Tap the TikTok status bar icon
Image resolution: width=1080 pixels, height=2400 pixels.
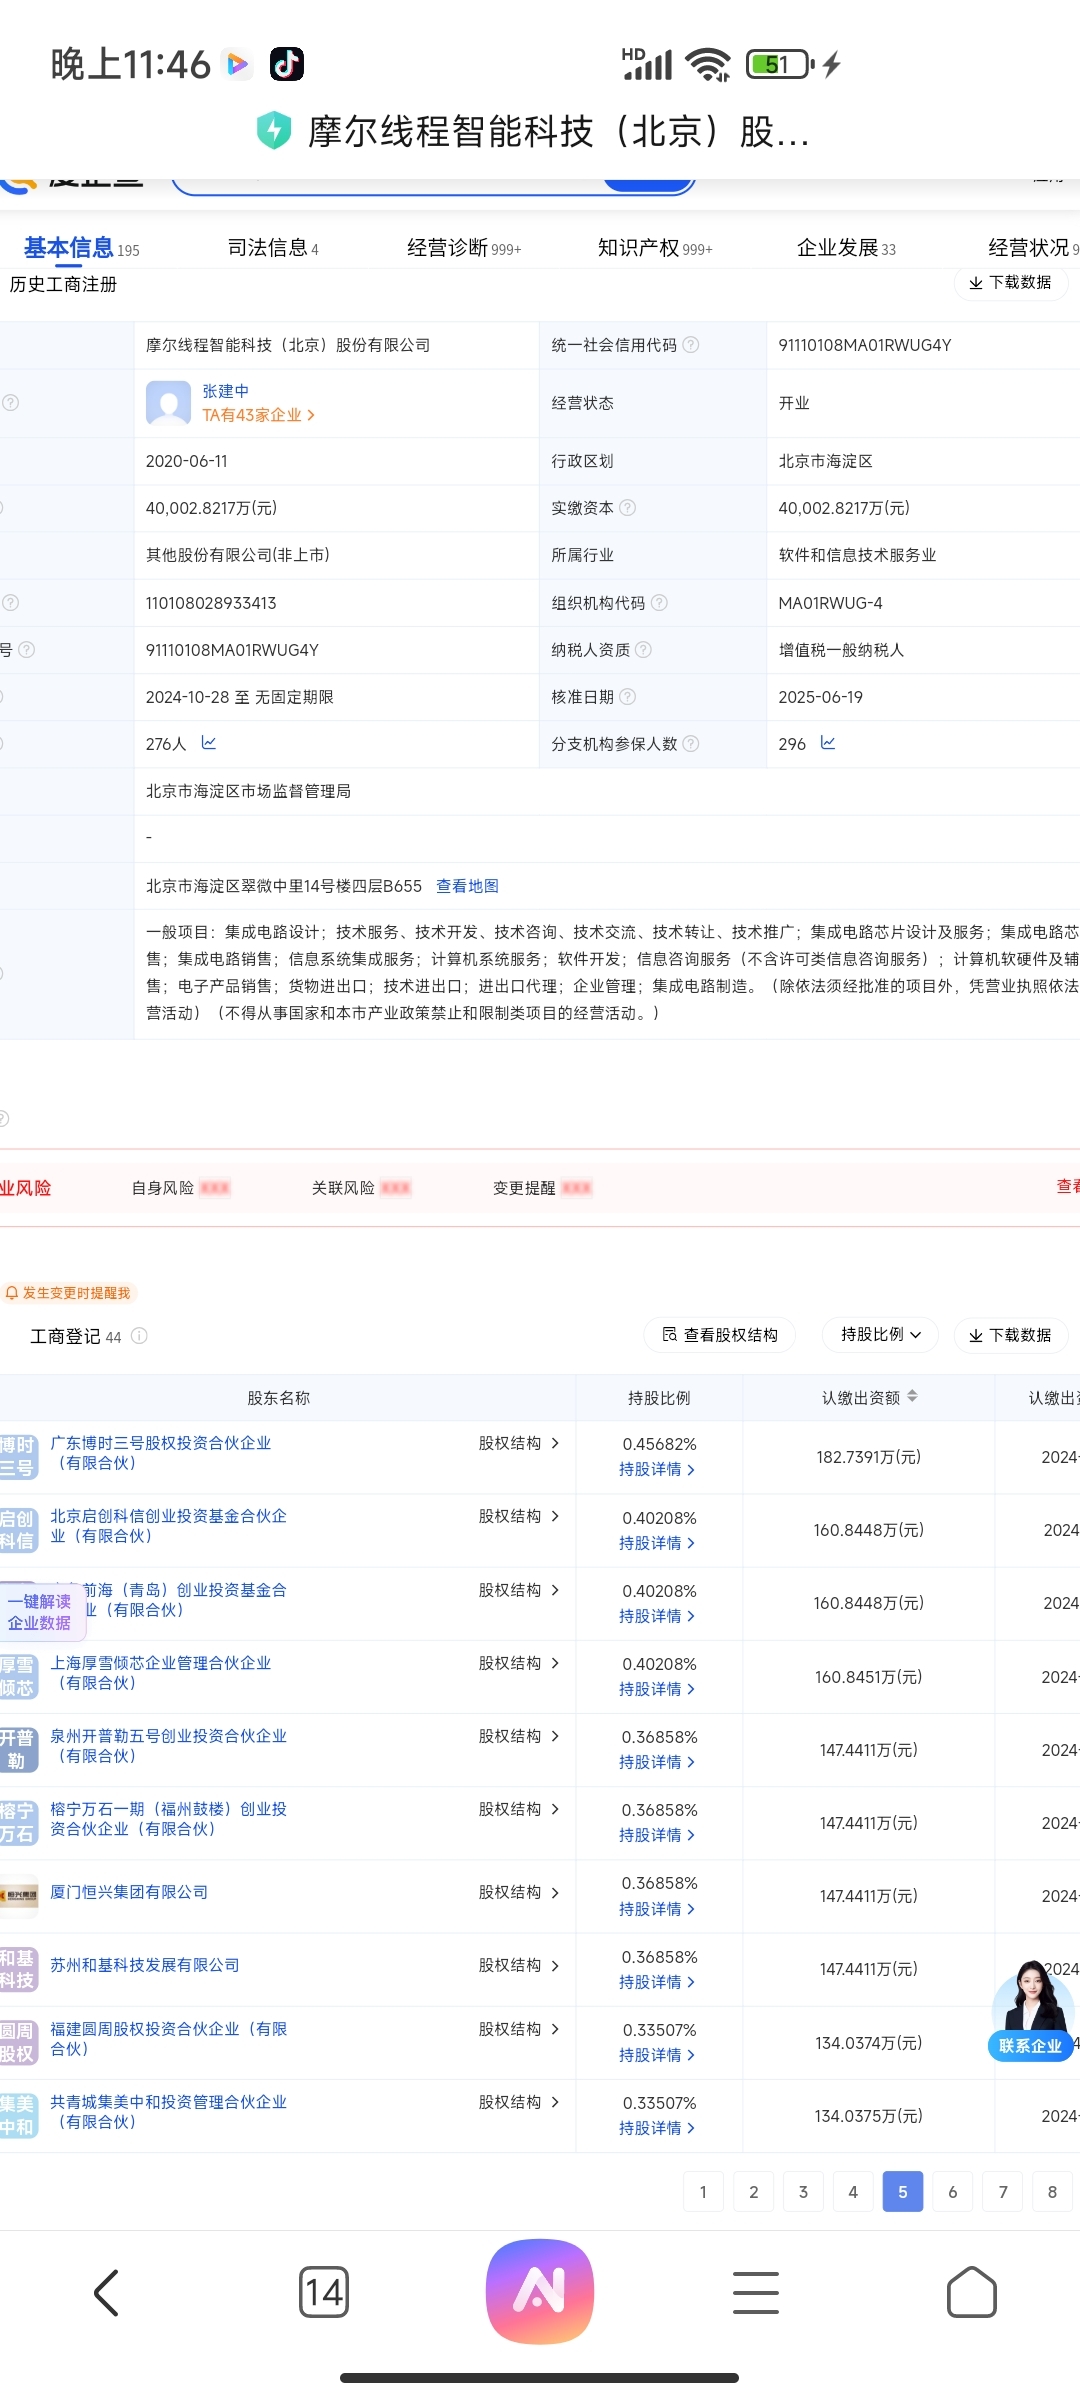point(287,64)
